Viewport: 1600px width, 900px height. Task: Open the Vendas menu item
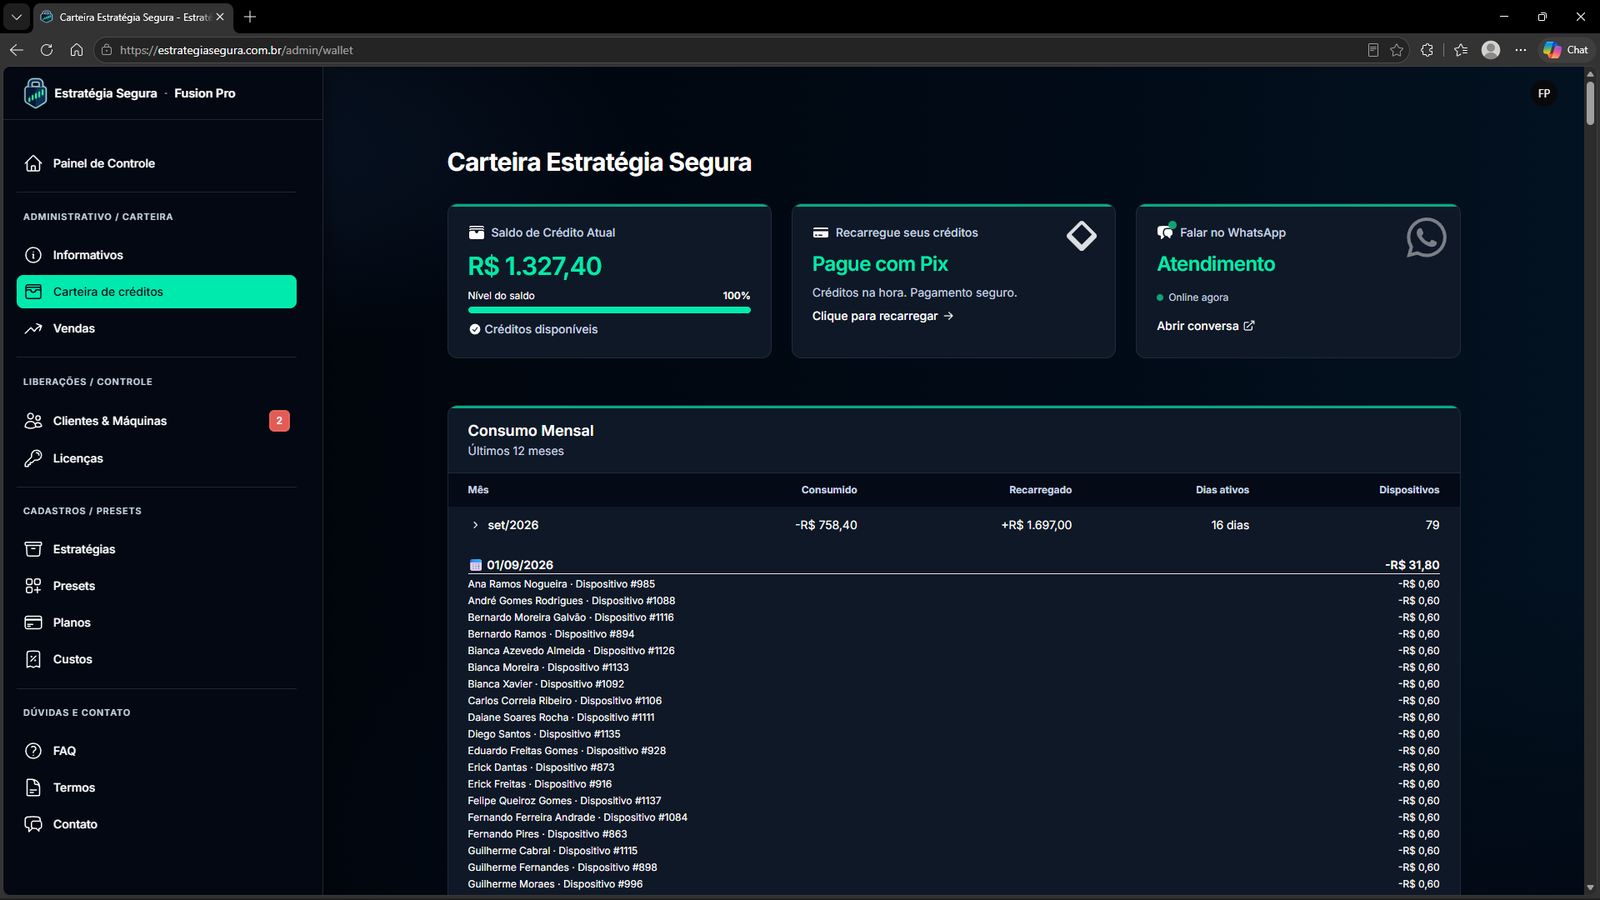157,328
